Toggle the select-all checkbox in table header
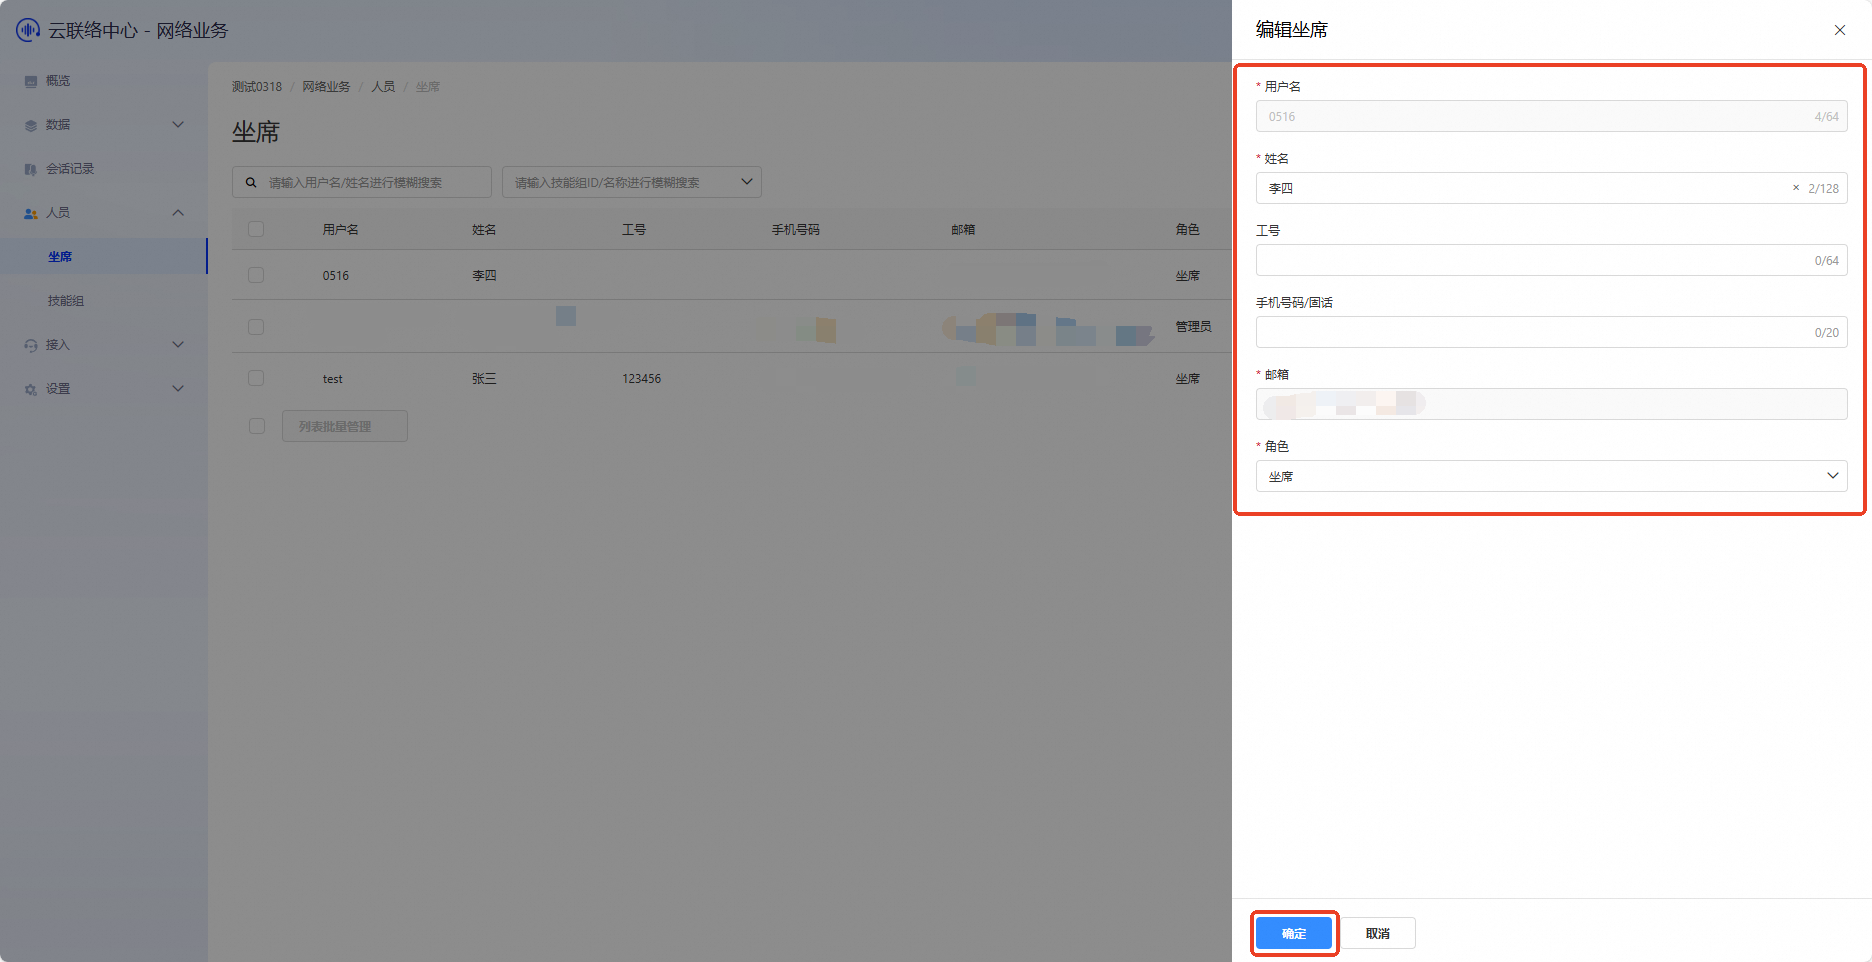Viewport: 1872px width, 962px height. pyautogui.click(x=256, y=229)
